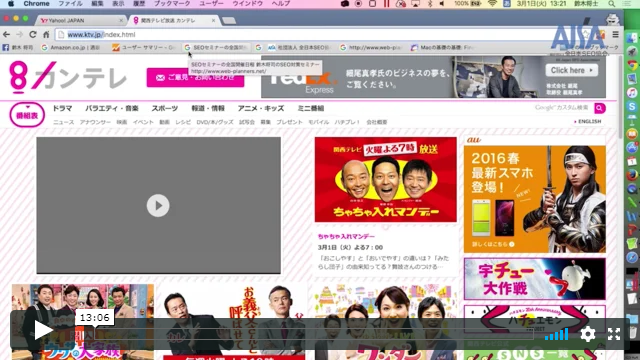Open the Chrome application menu
640x360 pixels.
click(36, 4)
